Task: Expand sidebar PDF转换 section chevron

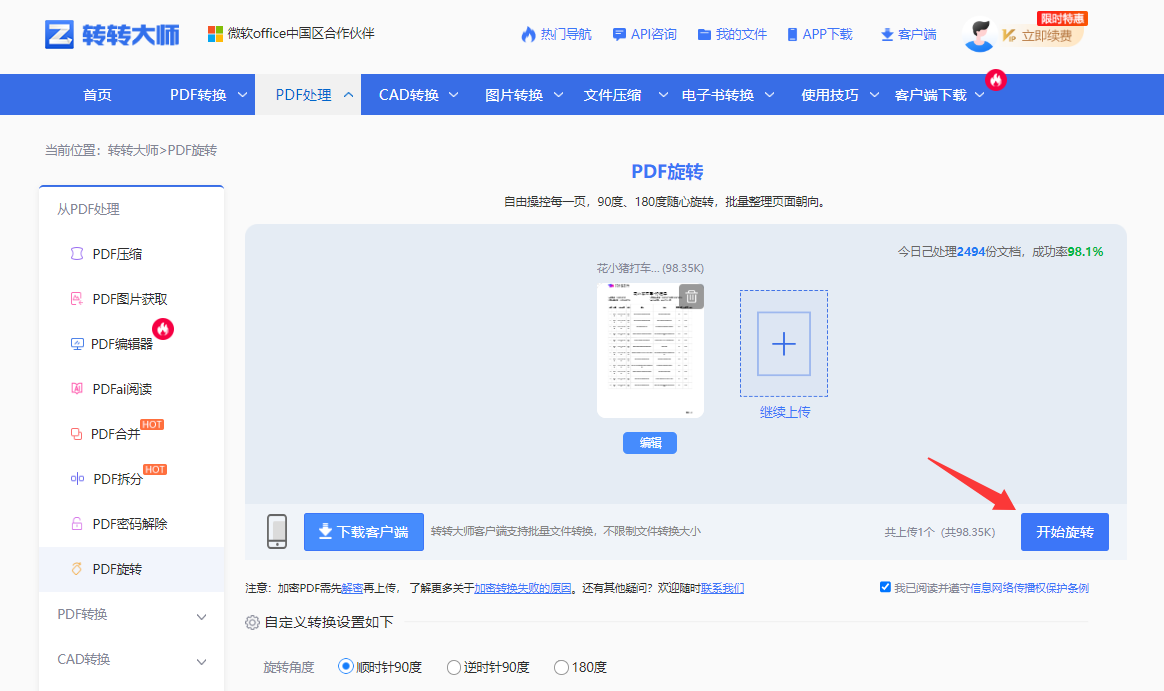Action: tap(201, 617)
